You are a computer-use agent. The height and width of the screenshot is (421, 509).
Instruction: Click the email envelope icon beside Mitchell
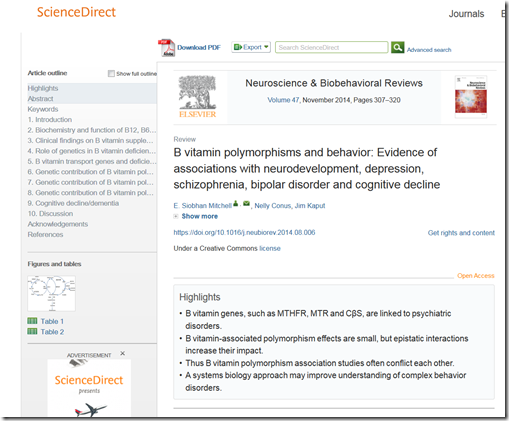point(246,203)
